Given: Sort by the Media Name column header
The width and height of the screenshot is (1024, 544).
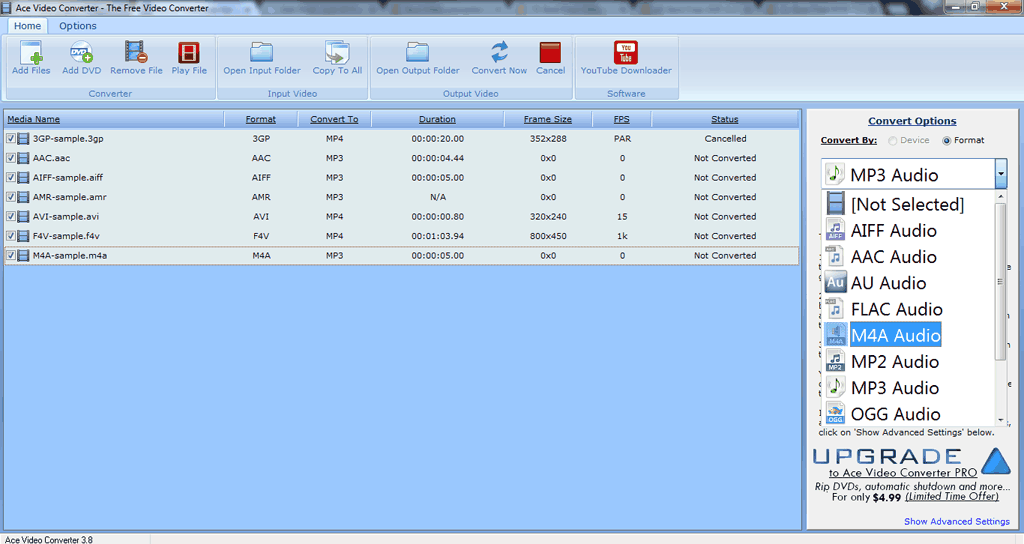Looking at the screenshot, I should coord(114,119).
